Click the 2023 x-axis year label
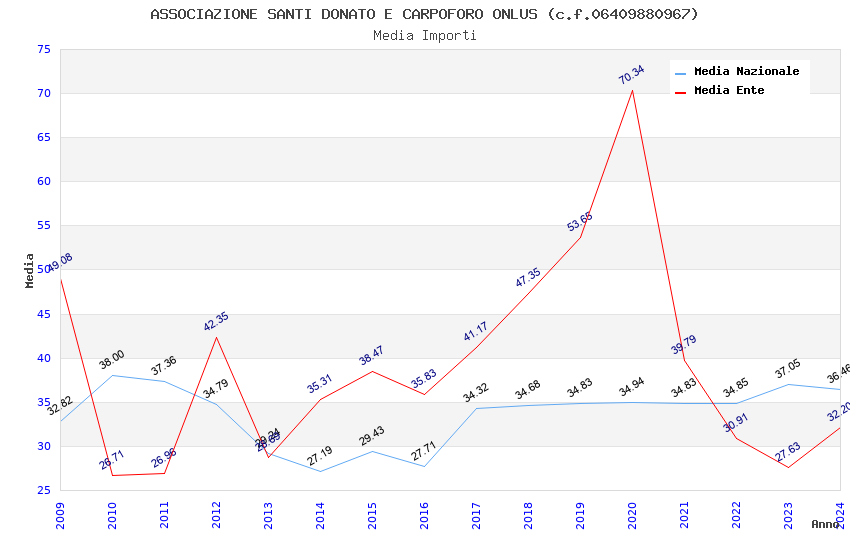850x550 pixels. tap(788, 515)
